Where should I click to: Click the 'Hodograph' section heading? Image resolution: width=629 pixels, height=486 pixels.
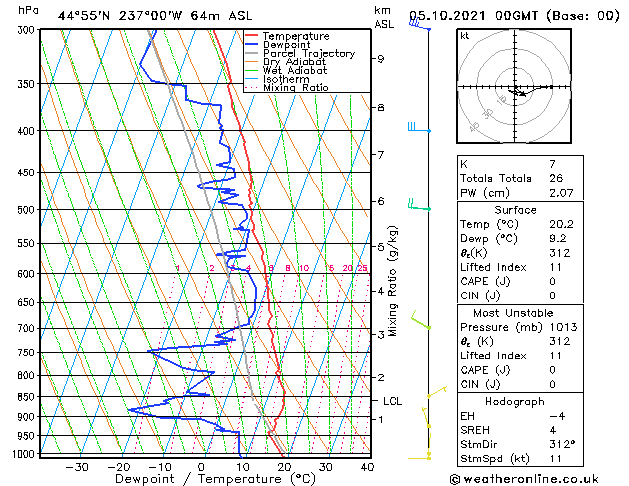point(515,402)
